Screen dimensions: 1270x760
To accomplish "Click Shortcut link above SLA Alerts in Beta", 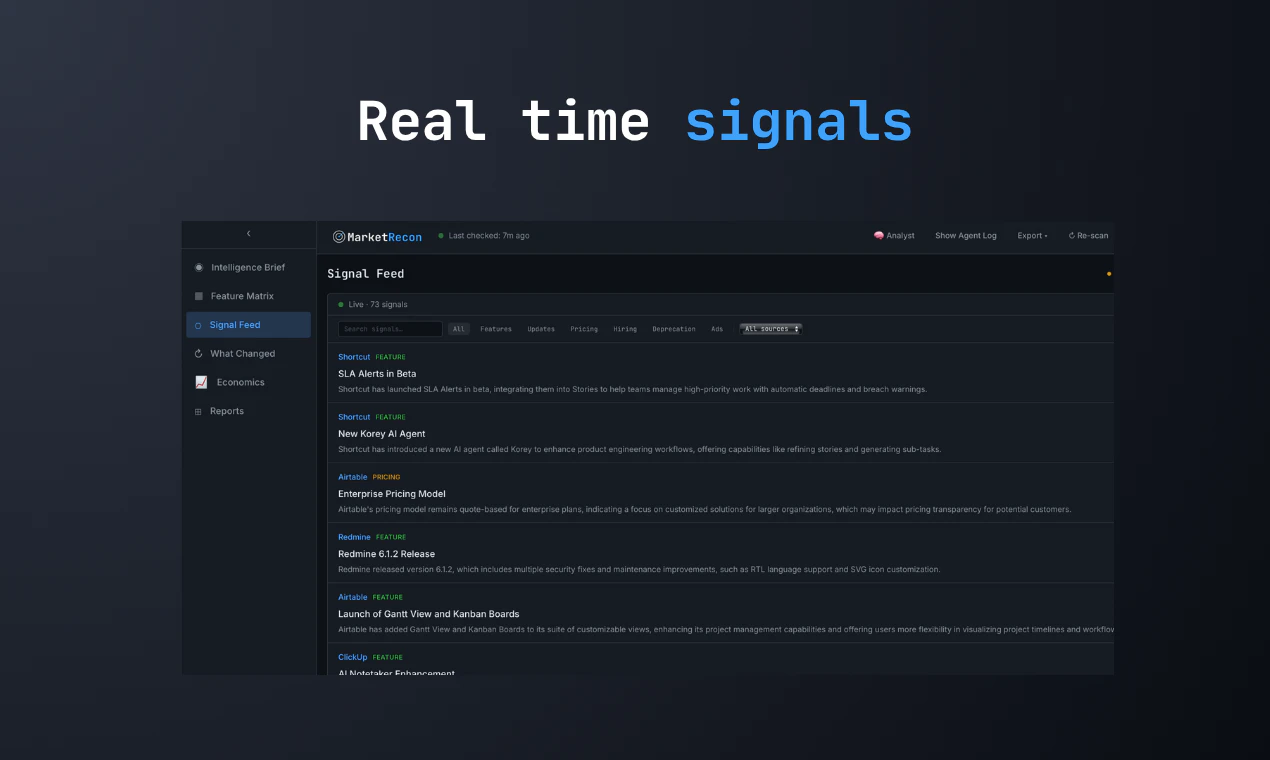I will 354,357.
